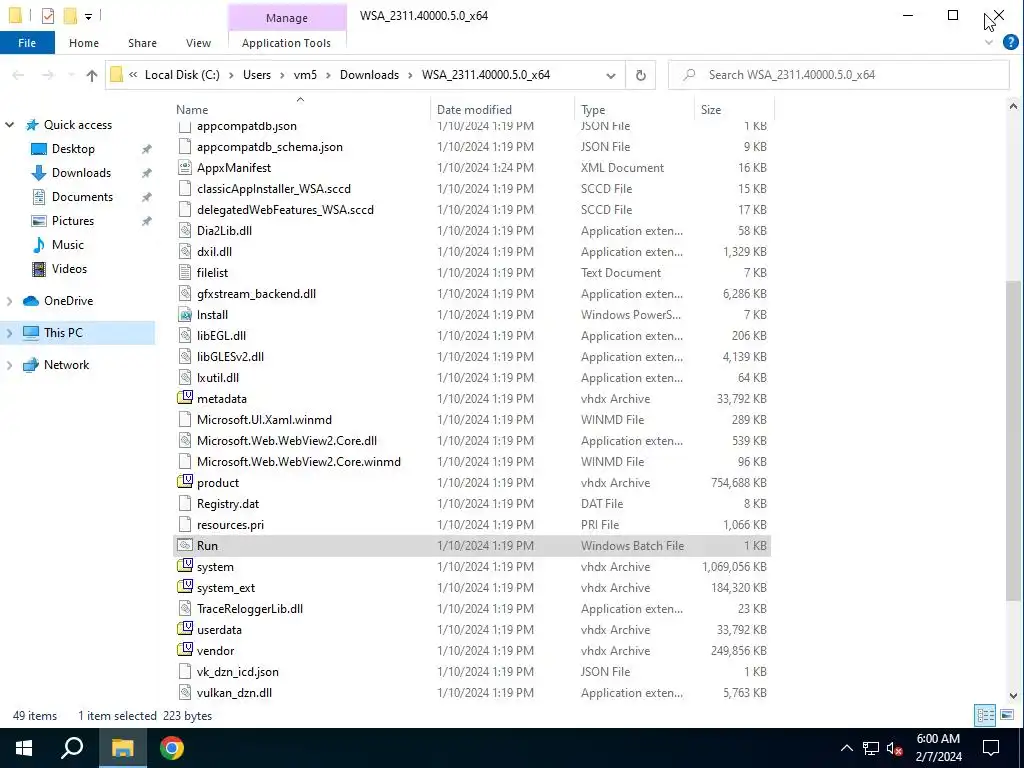This screenshot has width=1024, height=768.
Task: Click the network tray icon
Action: tap(871, 748)
